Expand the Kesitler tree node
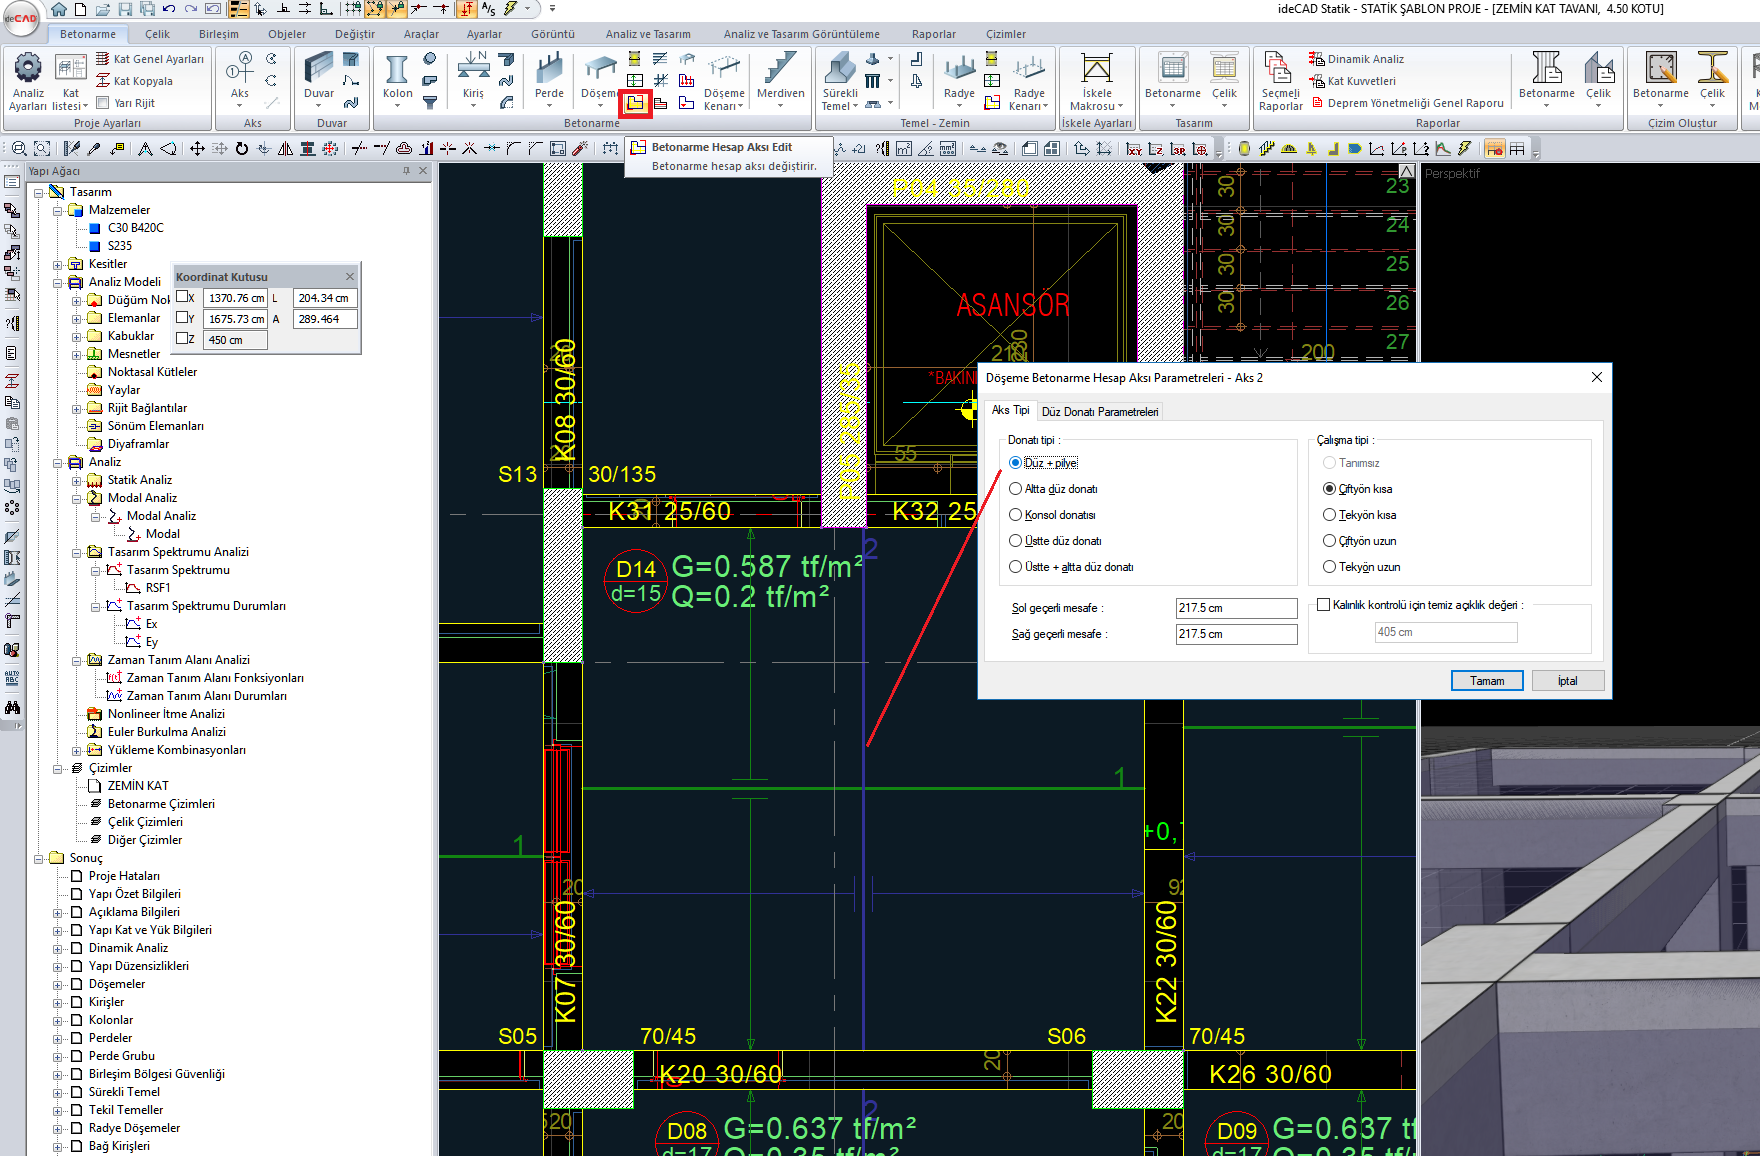Image resolution: width=1760 pixels, height=1156 pixels. click(x=58, y=264)
